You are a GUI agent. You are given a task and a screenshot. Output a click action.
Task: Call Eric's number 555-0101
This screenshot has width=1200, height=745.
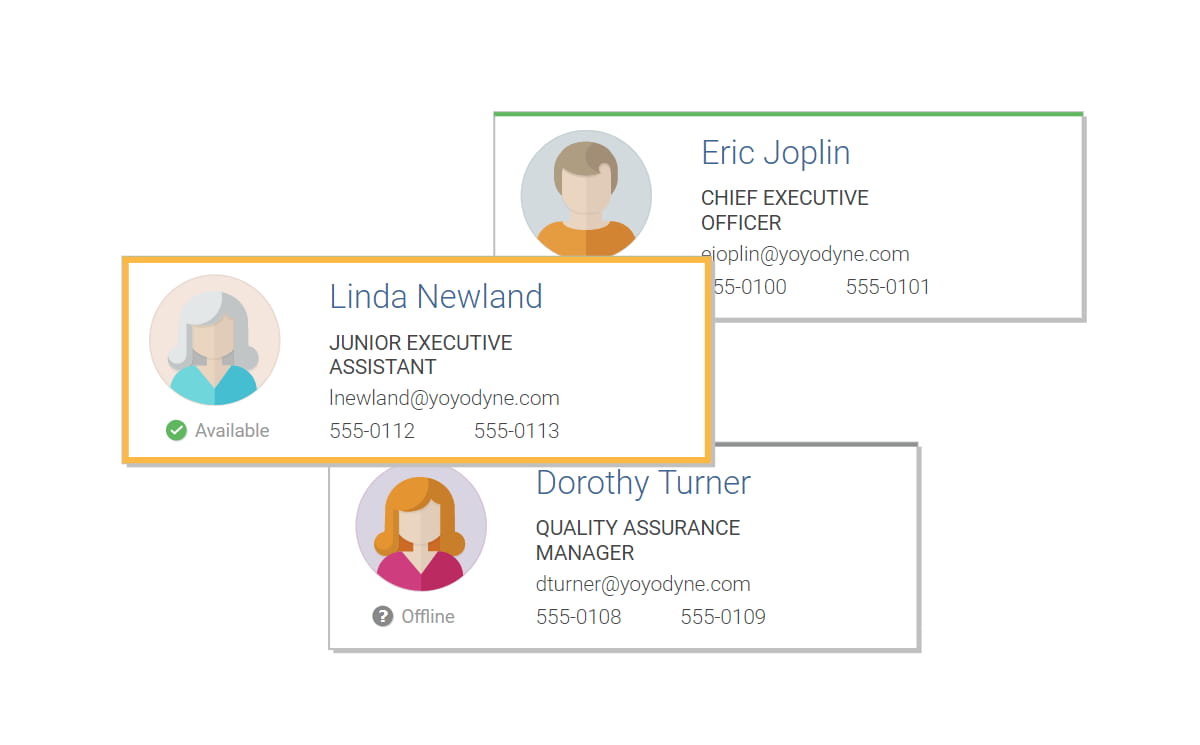point(888,287)
